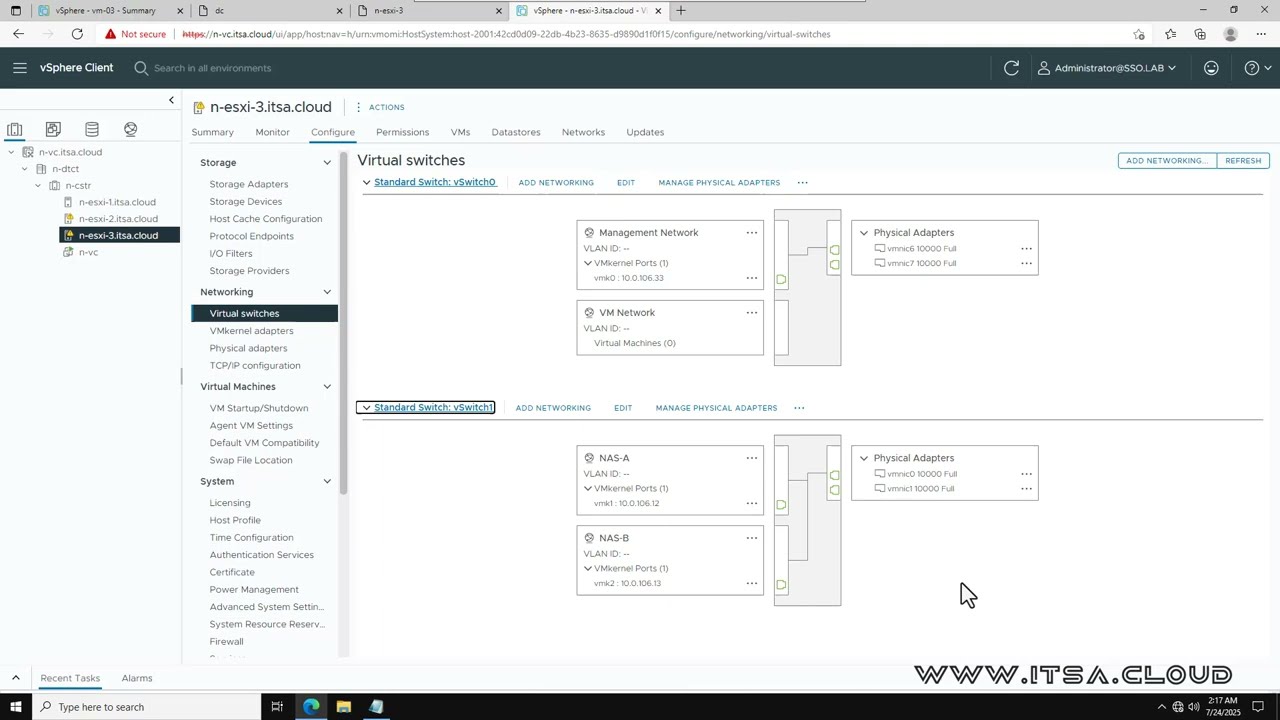Open more actions ellipsis for vSwitch1

(x=799, y=408)
